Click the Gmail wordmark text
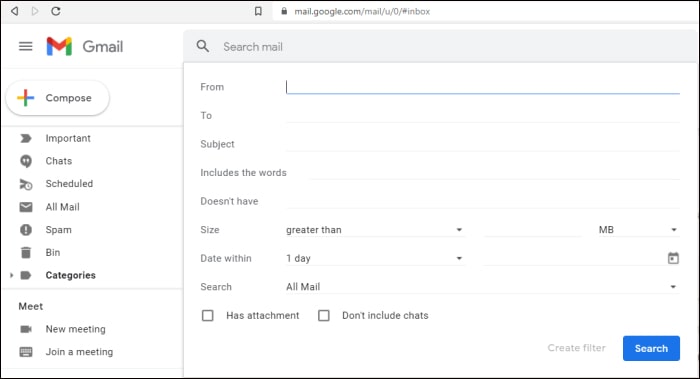Viewport: 700px width, 379px height. click(x=103, y=46)
